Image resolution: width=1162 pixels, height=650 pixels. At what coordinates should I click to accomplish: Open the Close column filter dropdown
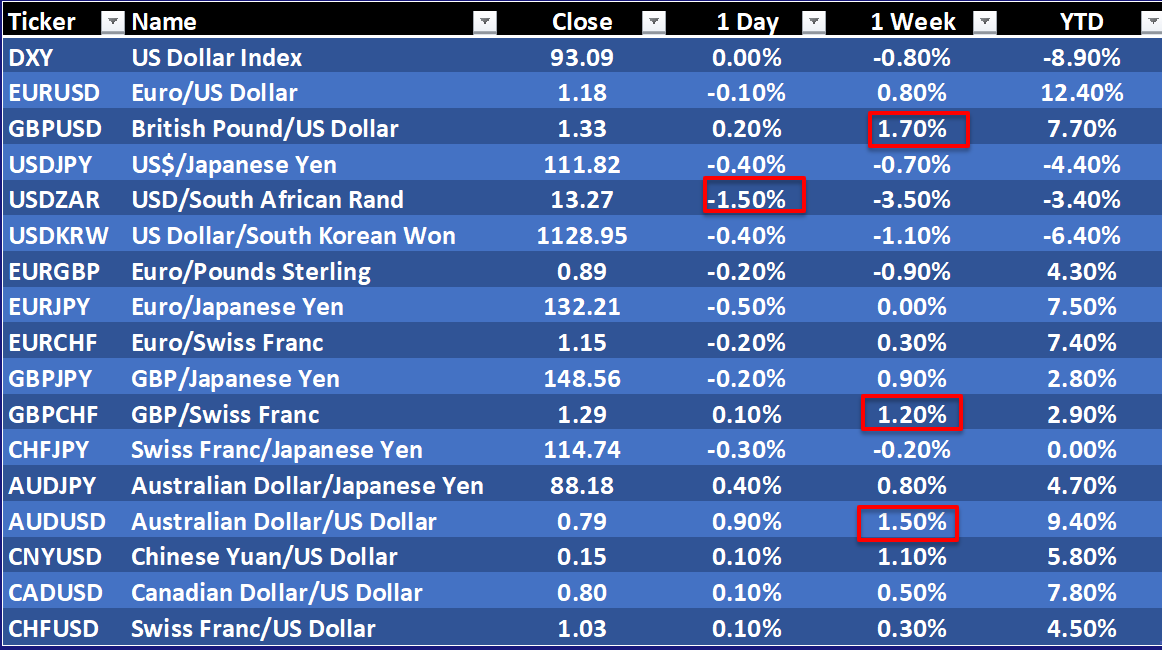click(x=653, y=22)
